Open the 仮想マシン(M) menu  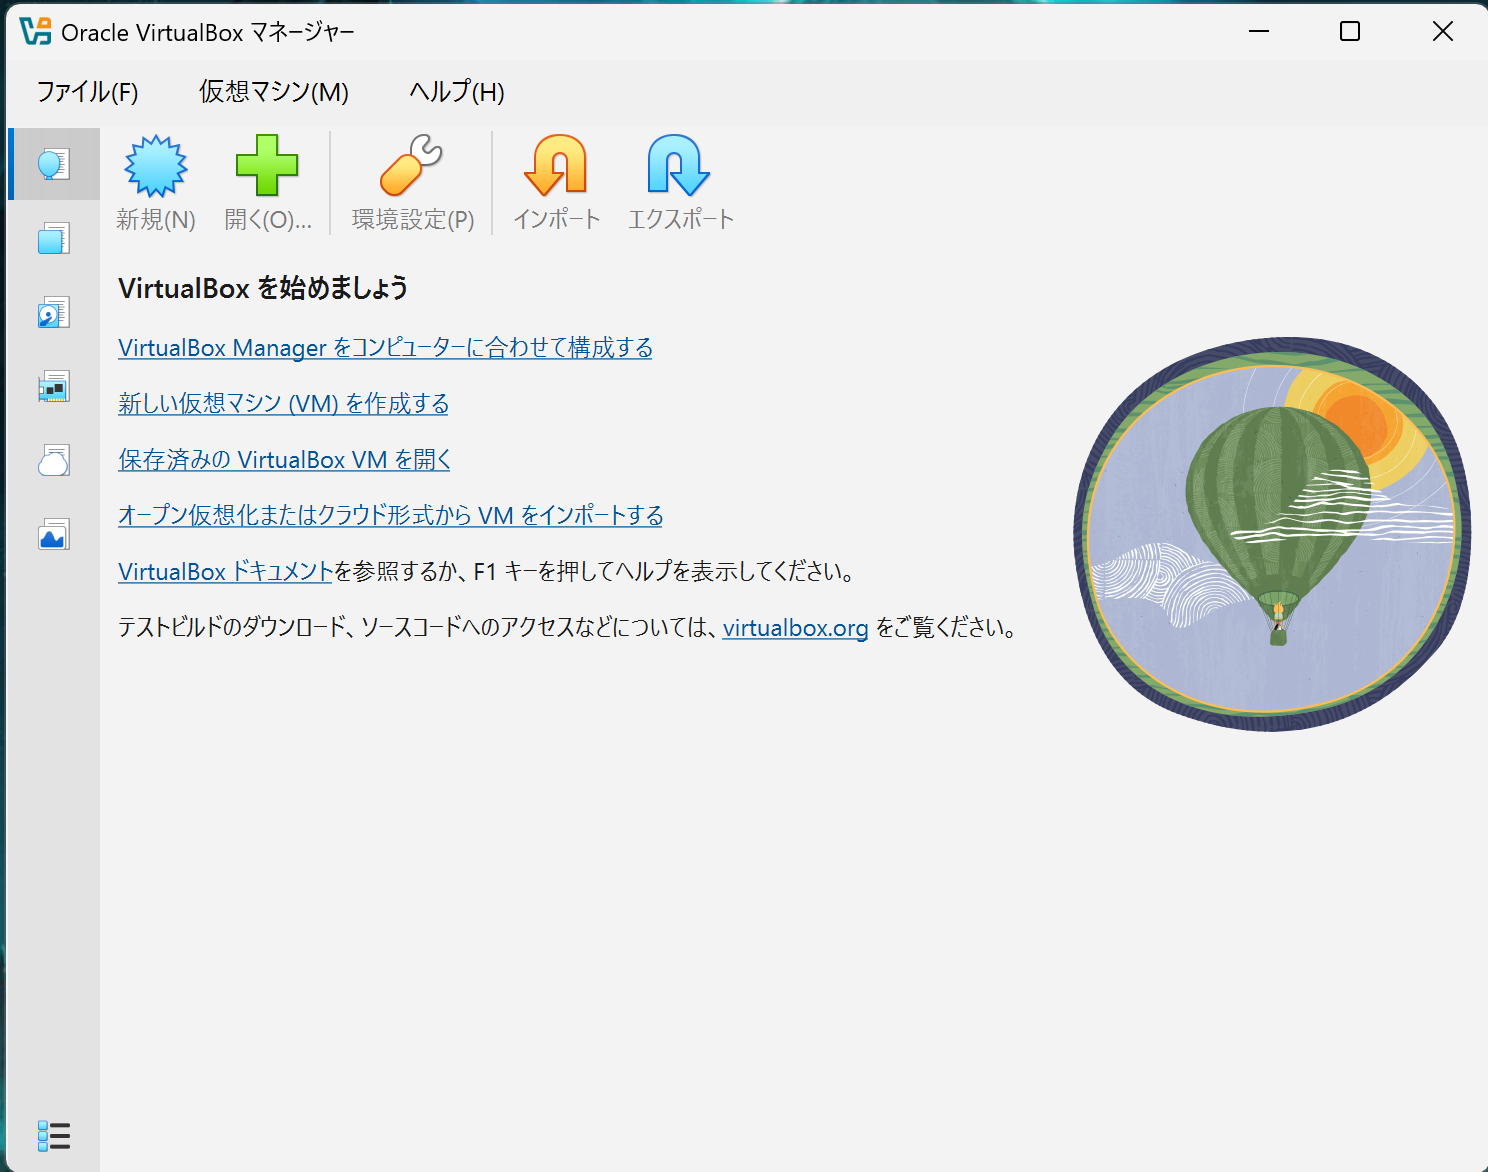click(x=273, y=92)
